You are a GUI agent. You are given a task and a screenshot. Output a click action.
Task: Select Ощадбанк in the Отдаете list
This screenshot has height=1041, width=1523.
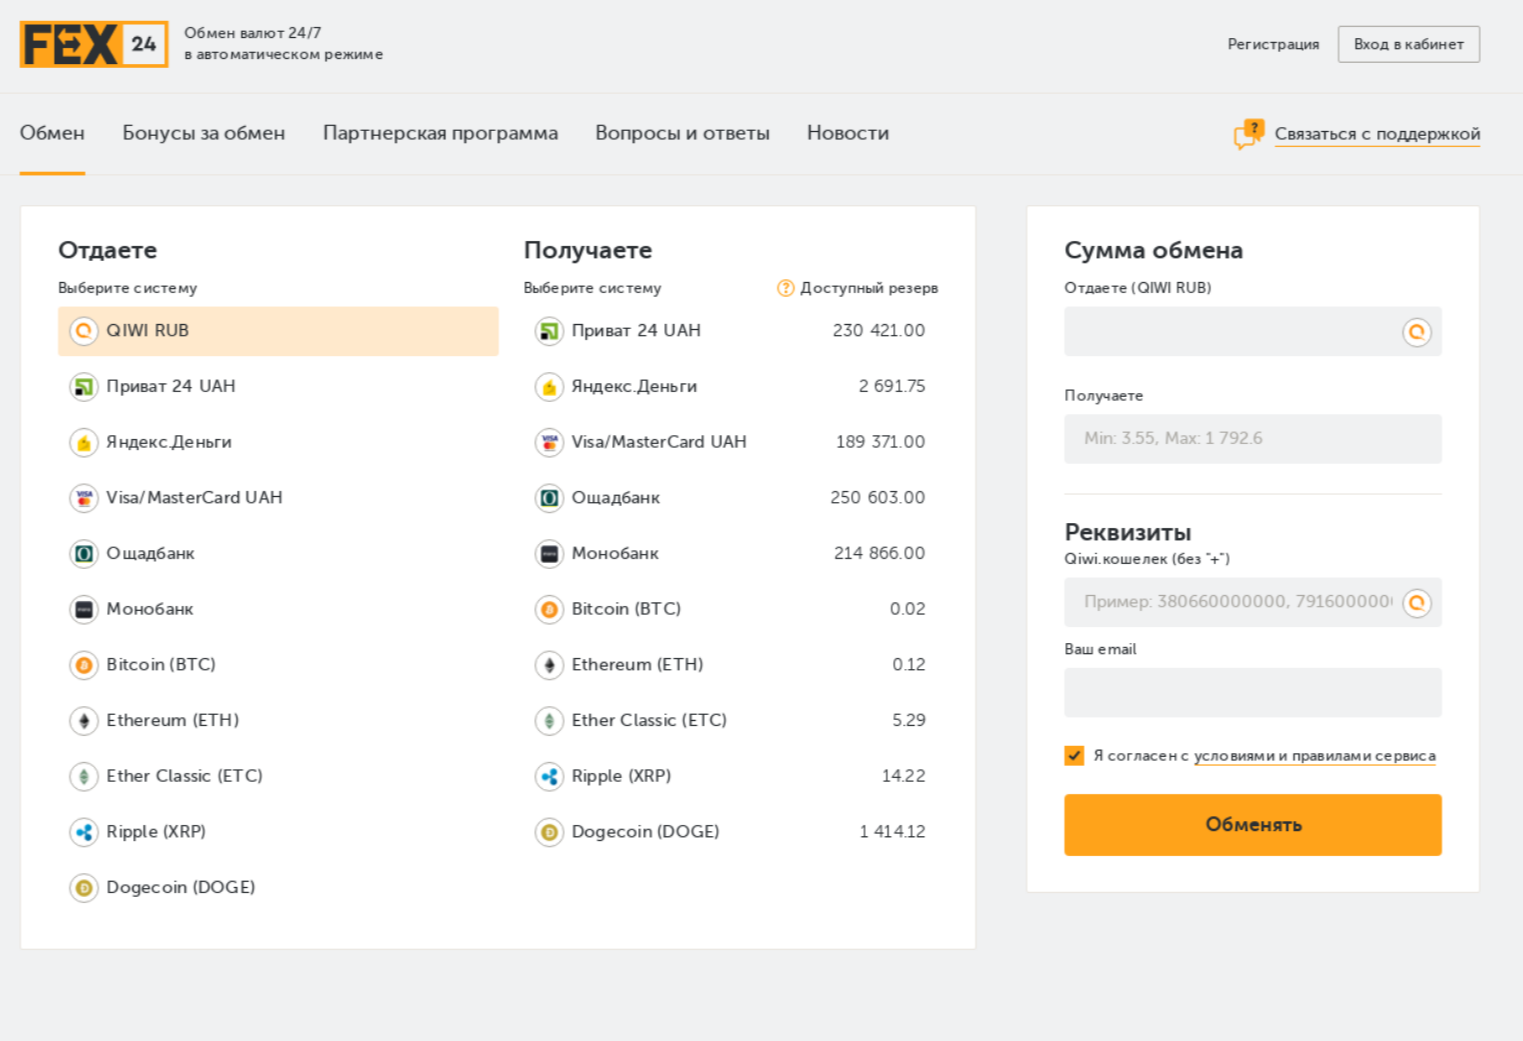pyautogui.click(x=150, y=554)
